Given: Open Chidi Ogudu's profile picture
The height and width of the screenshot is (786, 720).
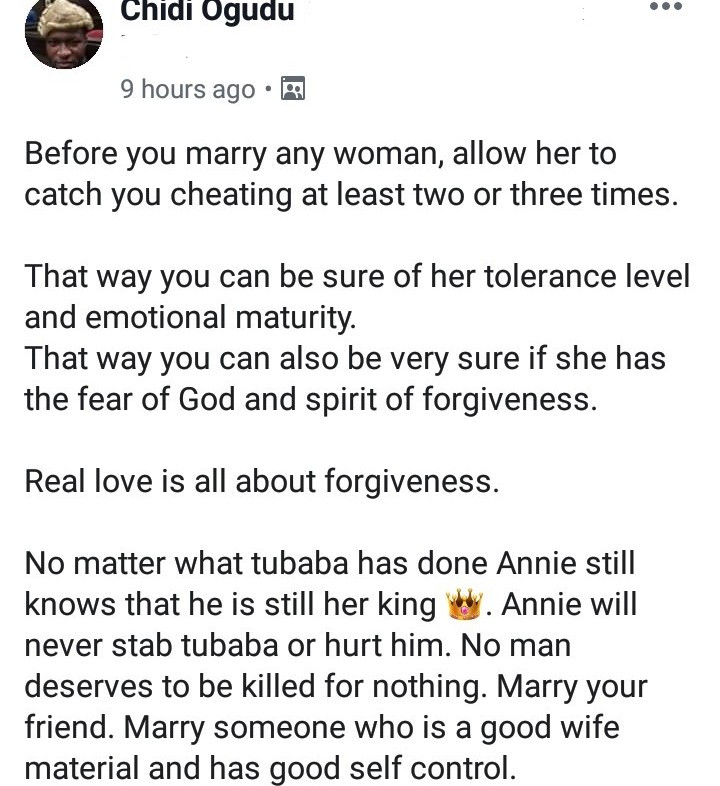Looking at the screenshot, I should coord(64,33).
